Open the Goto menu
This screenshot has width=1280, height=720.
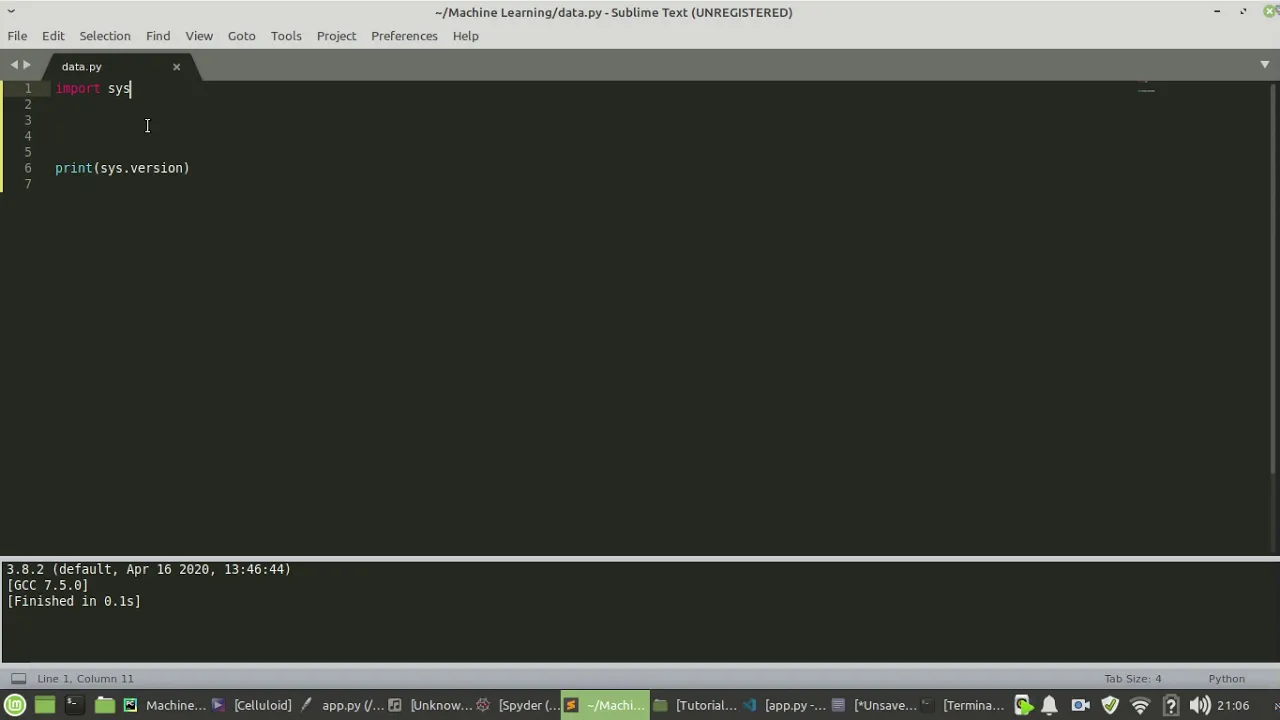coord(241,36)
